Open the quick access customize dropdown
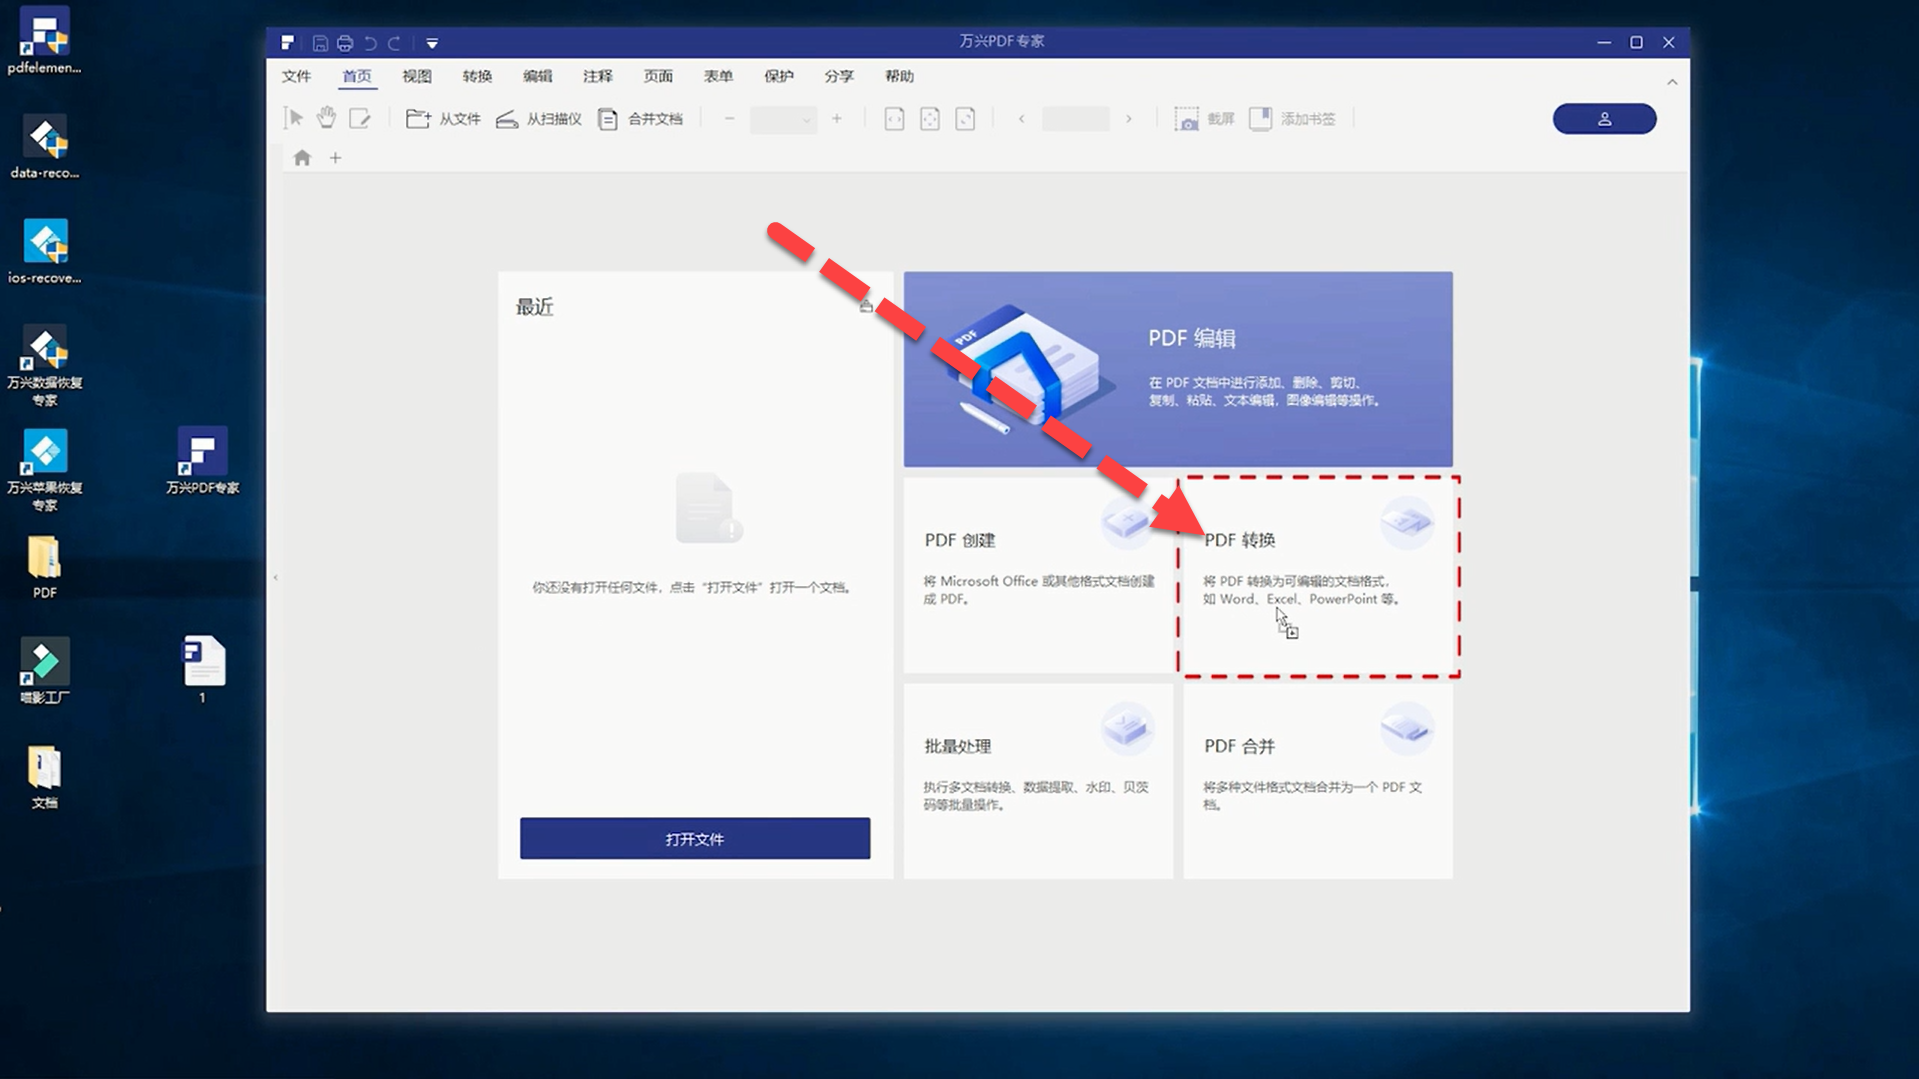The height and width of the screenshot is (1079, 1919). click(x=432, y=43)
